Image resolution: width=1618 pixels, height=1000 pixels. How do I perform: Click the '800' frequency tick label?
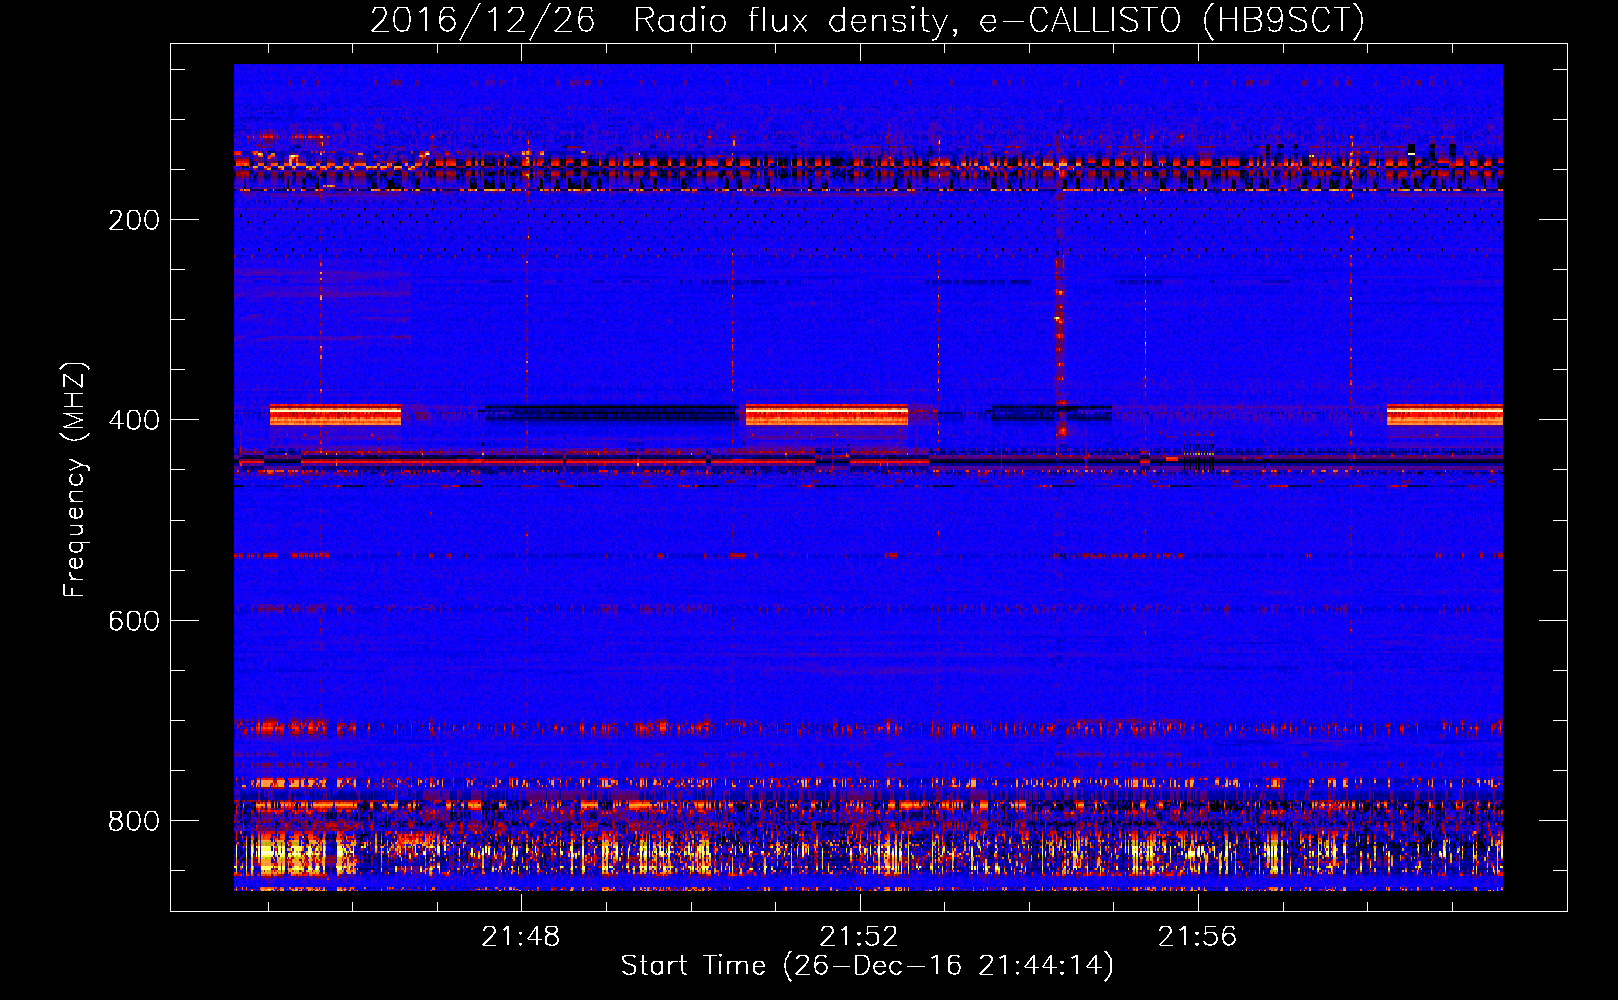[x=134, y=821]
